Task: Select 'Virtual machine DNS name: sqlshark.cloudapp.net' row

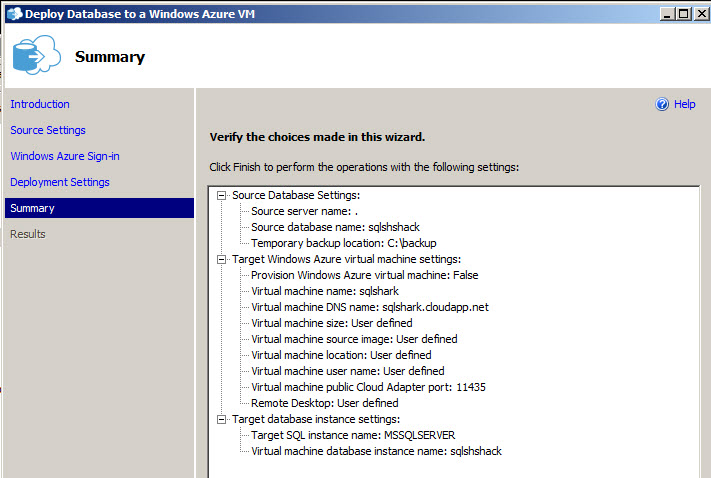Action: tap(370, 307)
